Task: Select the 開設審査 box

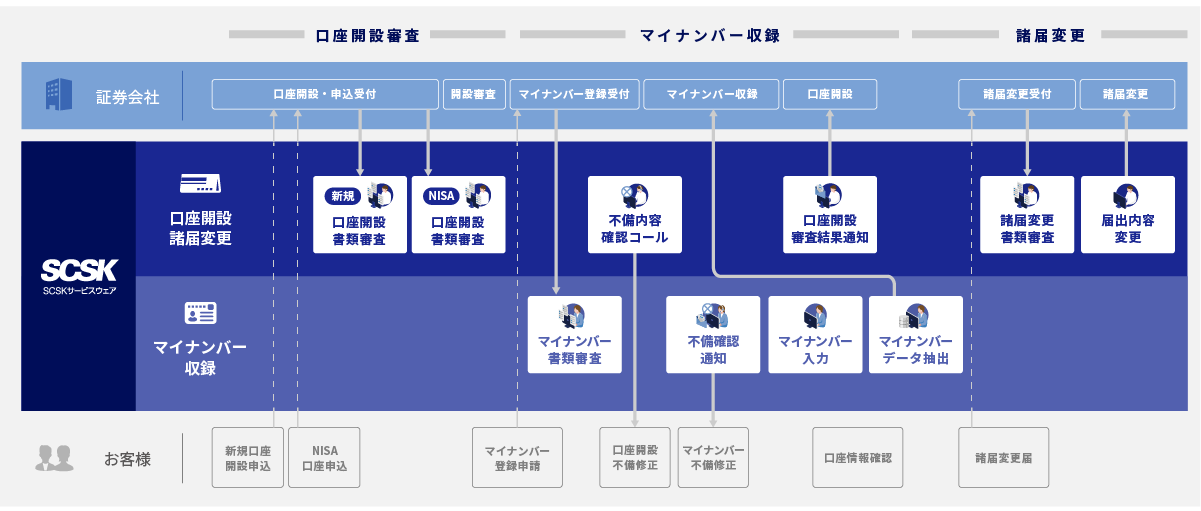Action: click(474, 95)
